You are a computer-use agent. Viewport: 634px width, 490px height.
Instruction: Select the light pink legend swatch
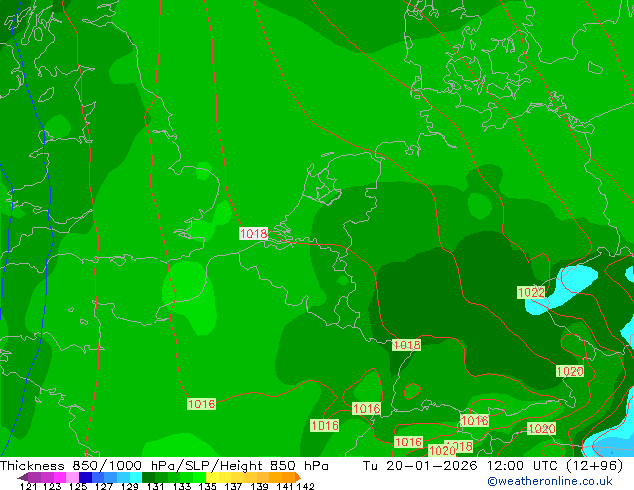click(72, 477)
